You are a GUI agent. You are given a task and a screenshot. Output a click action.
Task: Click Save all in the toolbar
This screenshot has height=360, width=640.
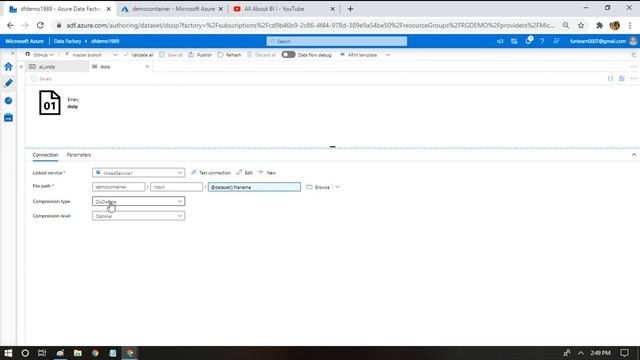tap(171, 55)
